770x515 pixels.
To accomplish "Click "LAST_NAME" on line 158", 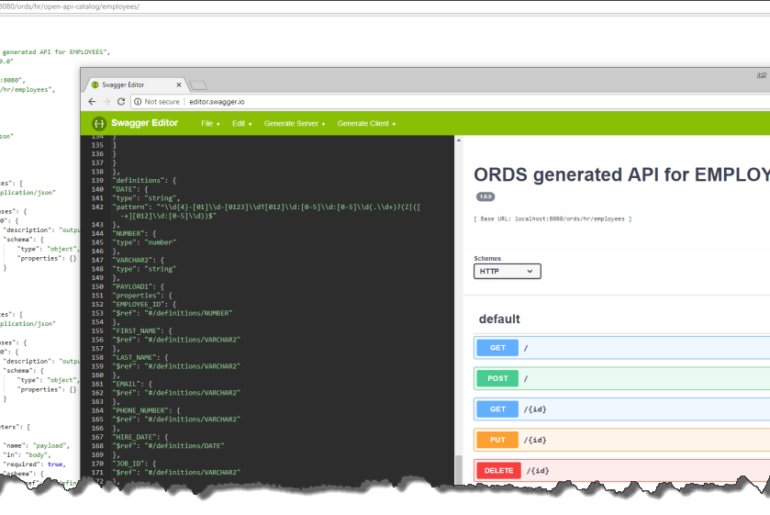I will tap(140, 357).
